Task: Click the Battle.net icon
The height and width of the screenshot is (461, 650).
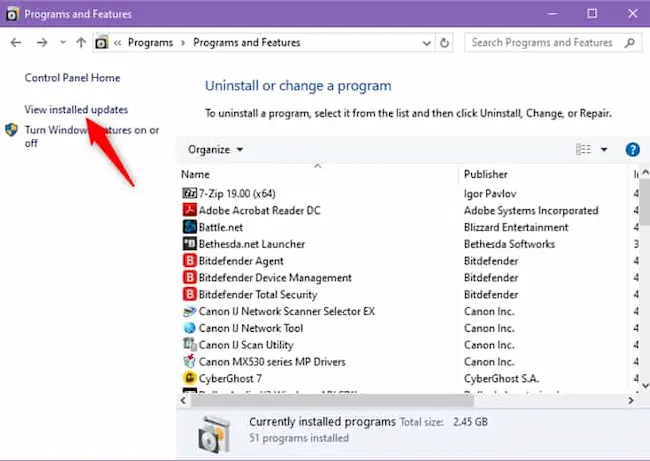Action: (x=189, y=227)
